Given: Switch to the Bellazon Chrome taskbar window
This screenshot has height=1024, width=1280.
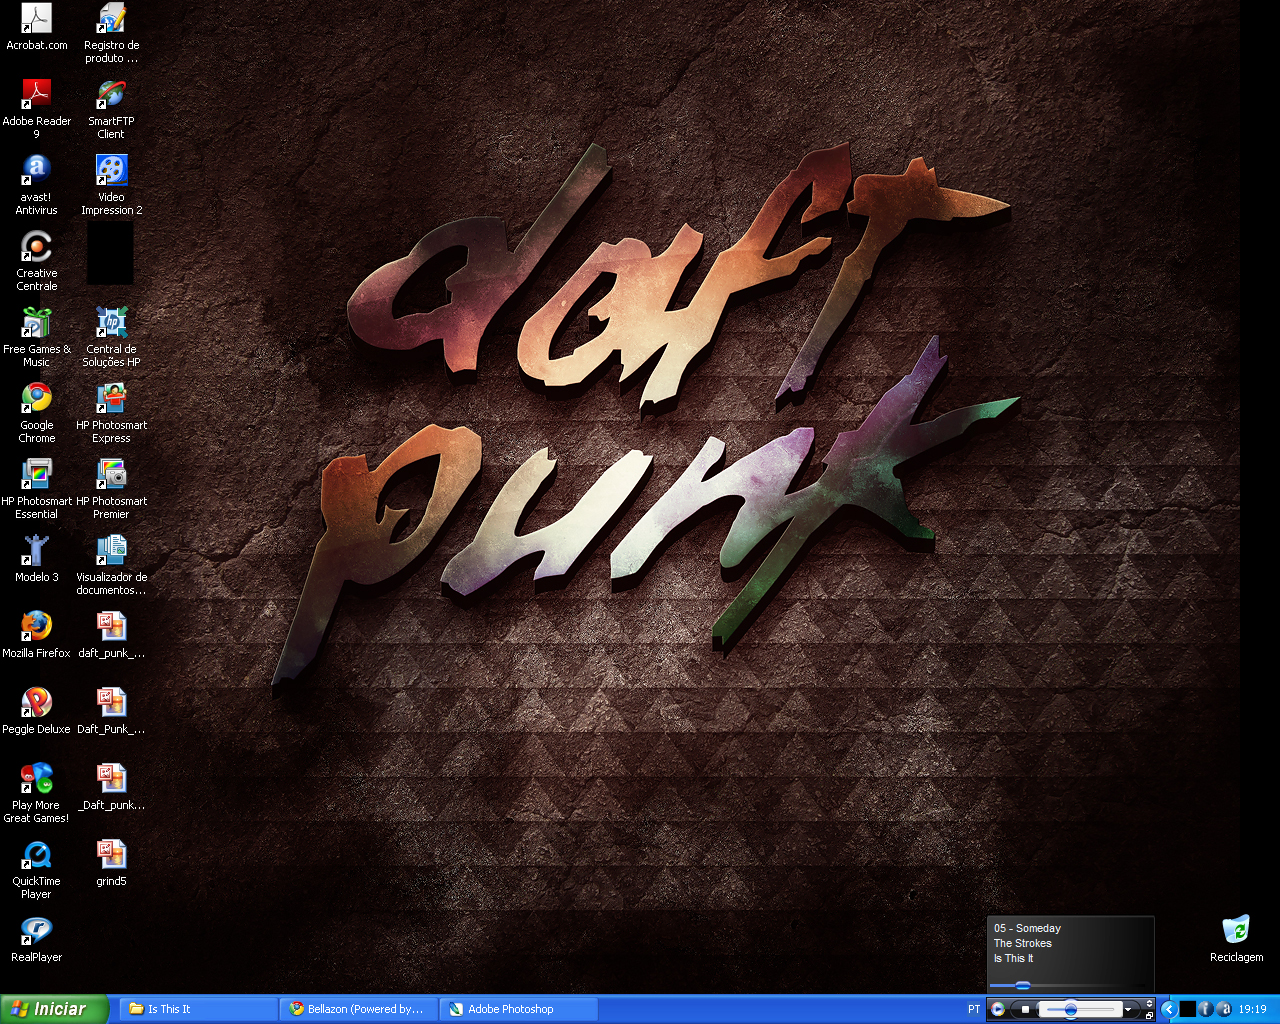Looking at the screenshot, I should 360,1009.
